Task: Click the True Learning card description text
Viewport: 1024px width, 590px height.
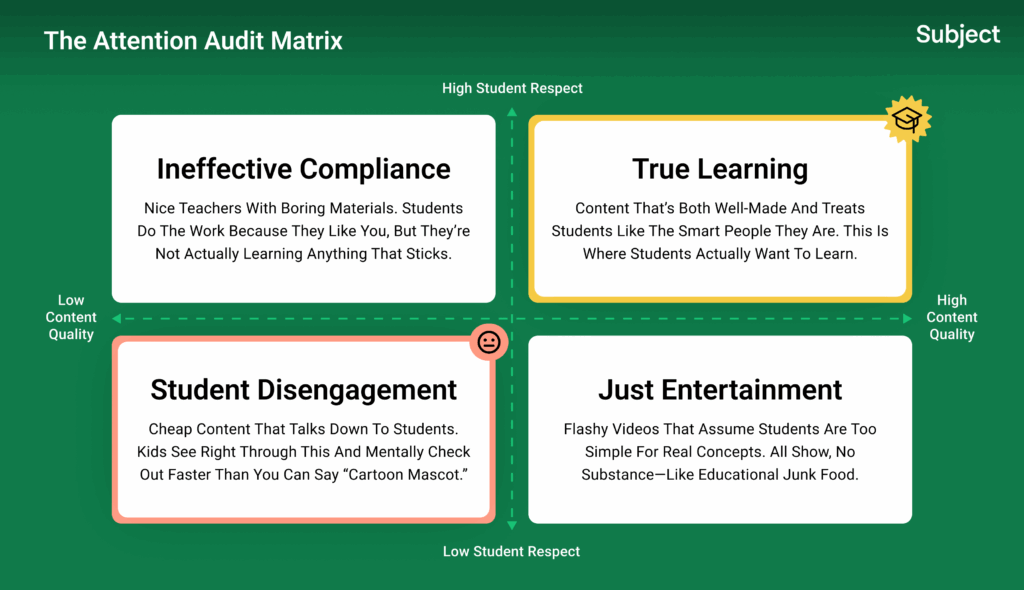Action: pyautogui.click(x=719, y=231)
